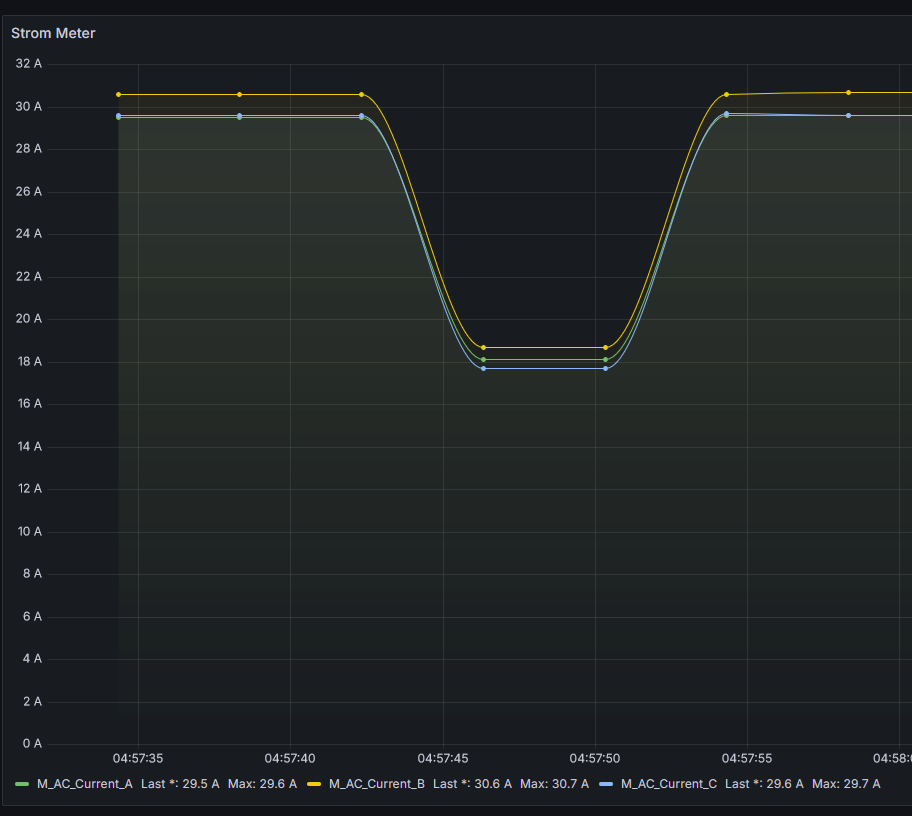Click the Last *: 30.6 A legend value

click(x=472, y=784)
